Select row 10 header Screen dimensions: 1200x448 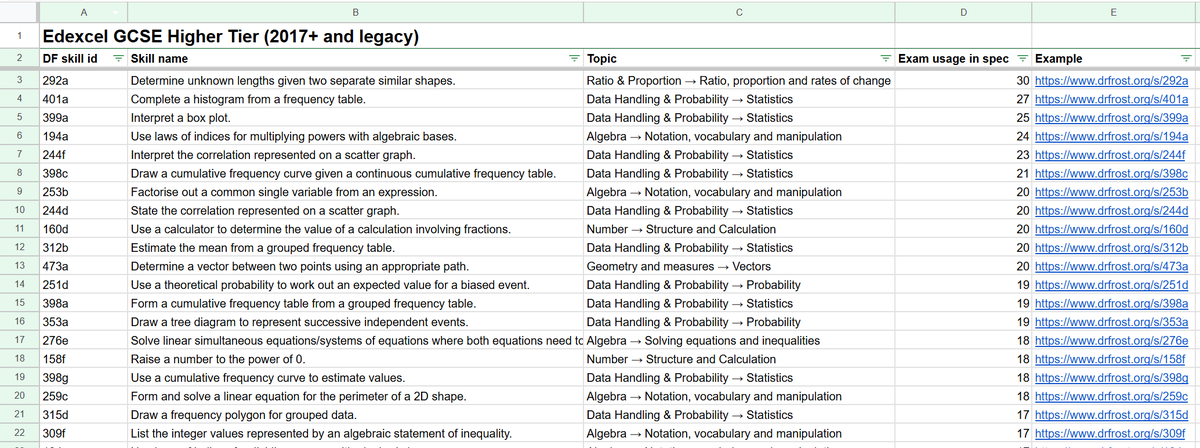(x=19, y=211)
